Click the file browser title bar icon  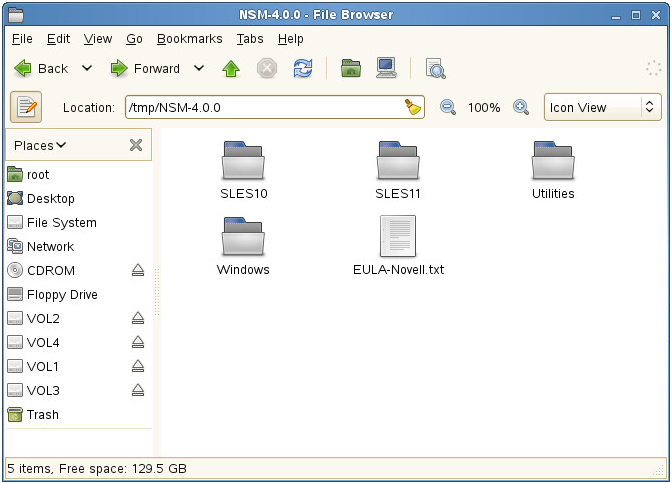16,15
